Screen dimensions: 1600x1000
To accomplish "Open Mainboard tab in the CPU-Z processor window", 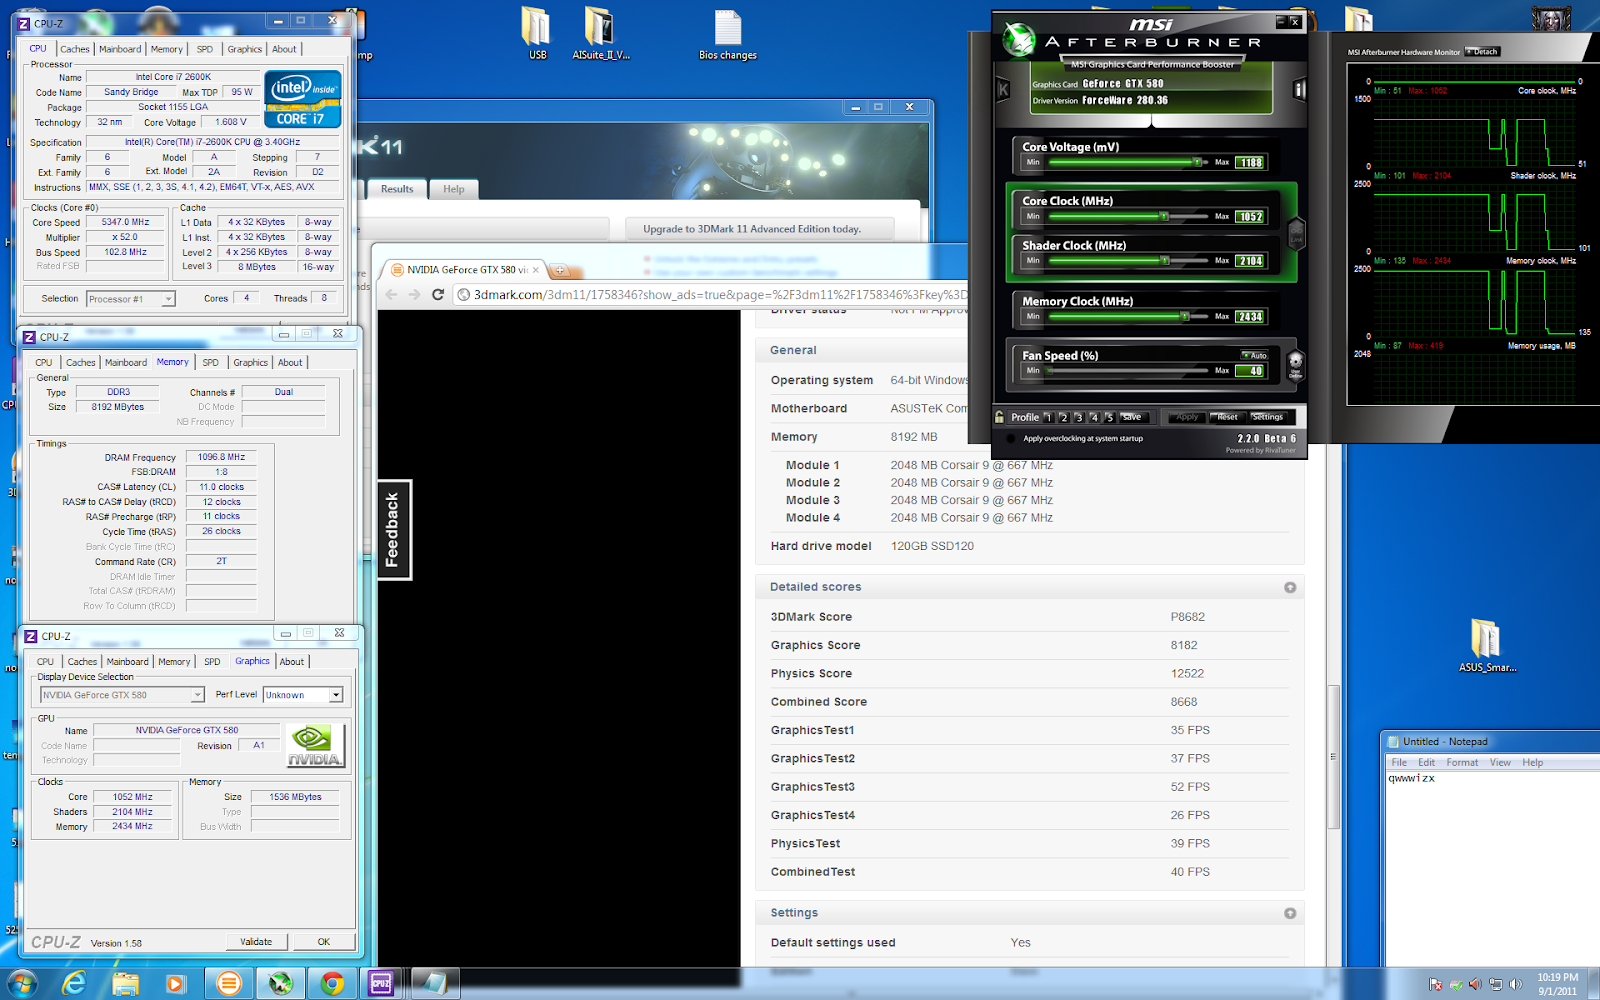I will coord(120,49).
